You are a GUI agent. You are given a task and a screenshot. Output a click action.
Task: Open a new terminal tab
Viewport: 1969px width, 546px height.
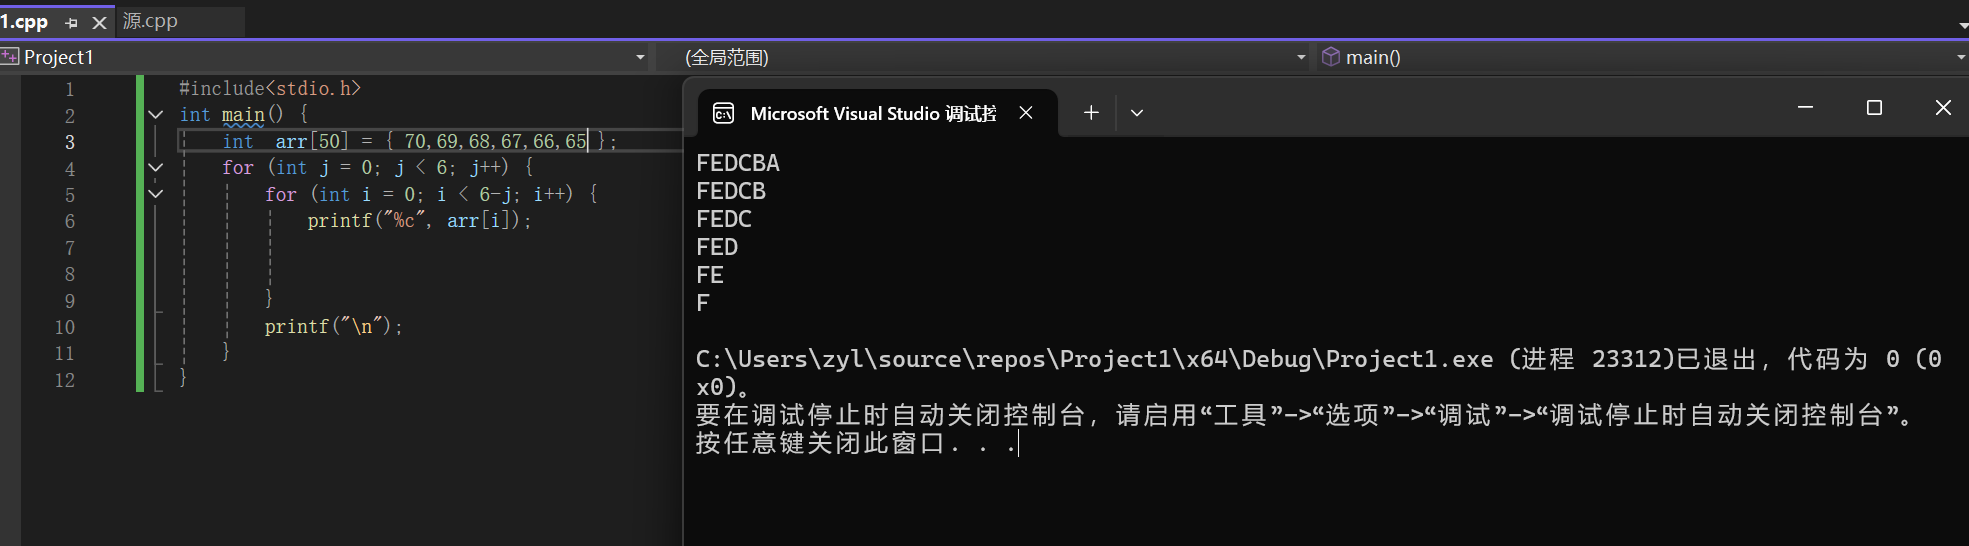(x=1091, y=113)
